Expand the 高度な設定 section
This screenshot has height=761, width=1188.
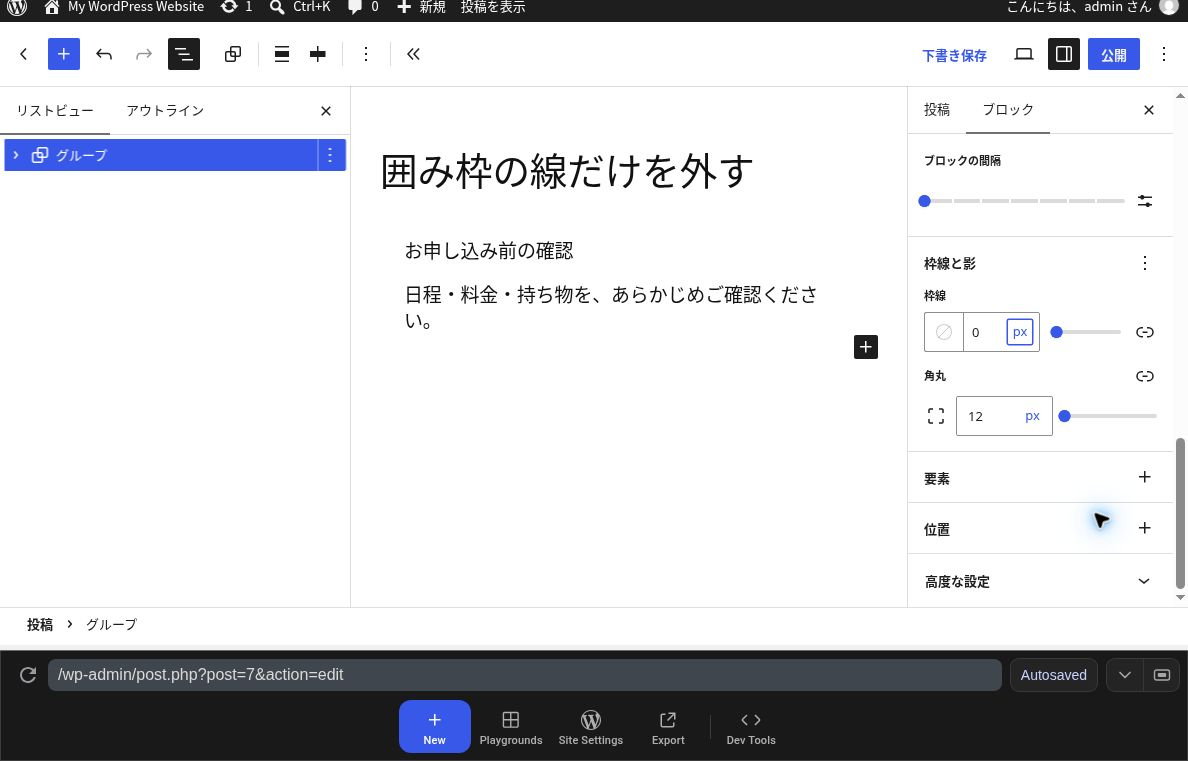coord(1040,581)
